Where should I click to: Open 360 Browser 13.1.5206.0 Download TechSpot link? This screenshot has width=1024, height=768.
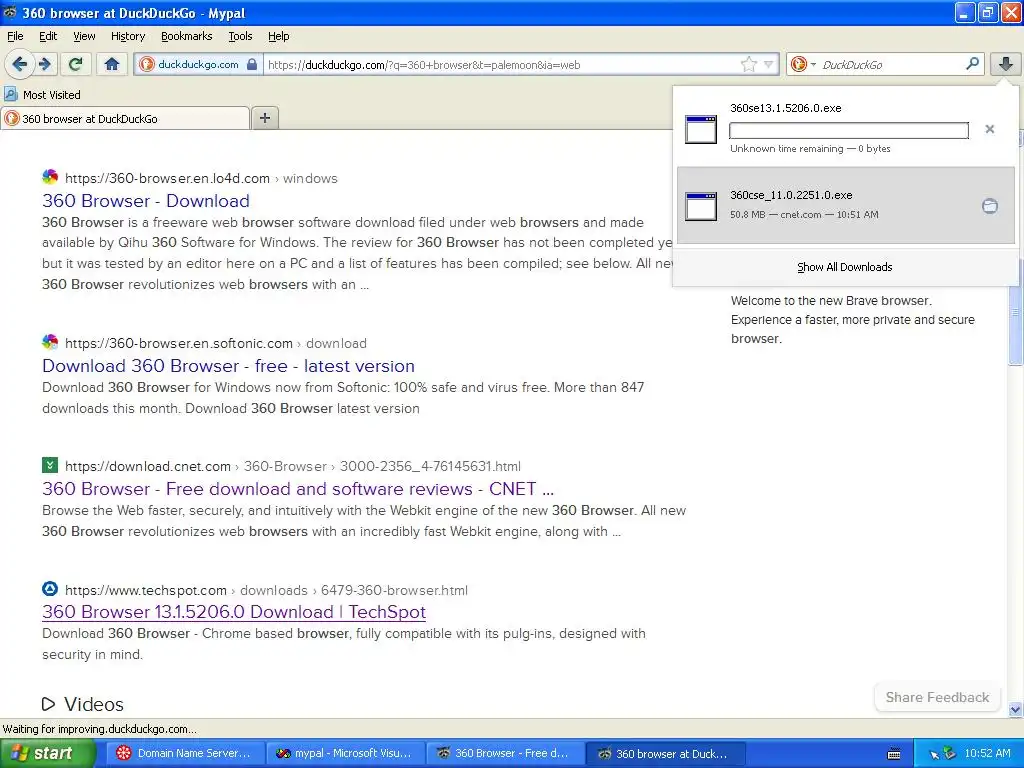click(x=234, y=612)
